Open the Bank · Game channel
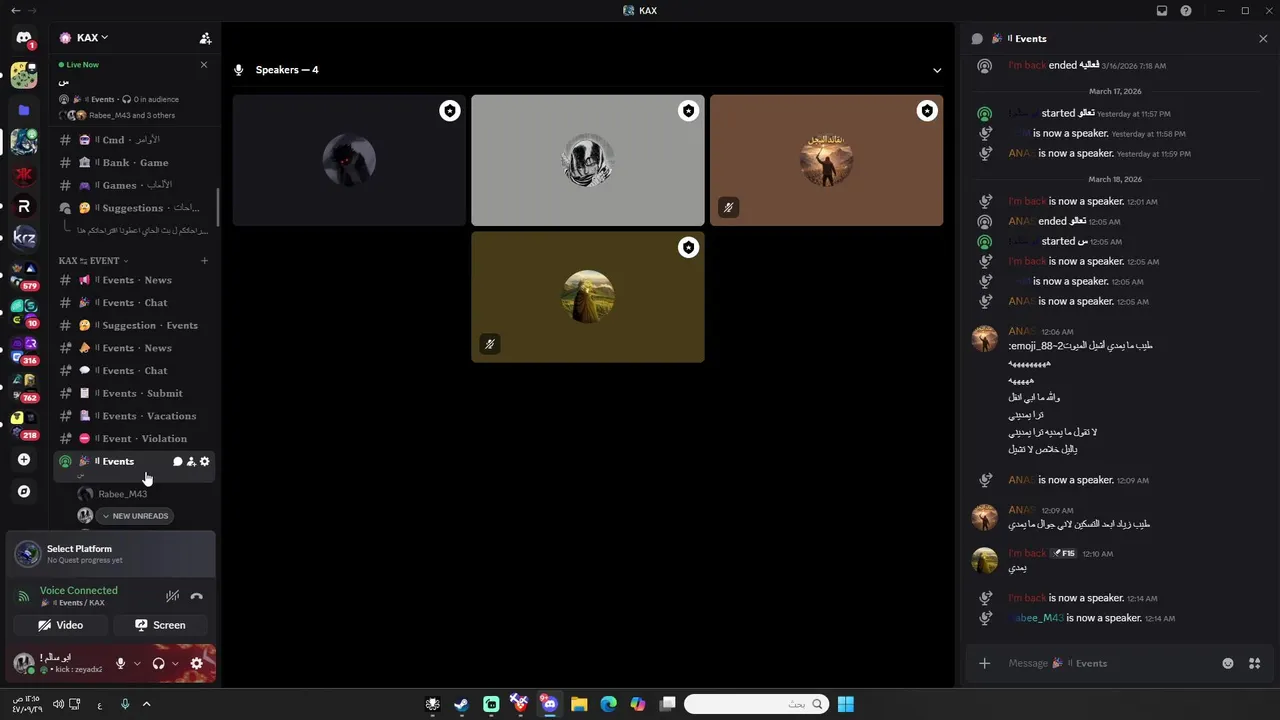 134,163
